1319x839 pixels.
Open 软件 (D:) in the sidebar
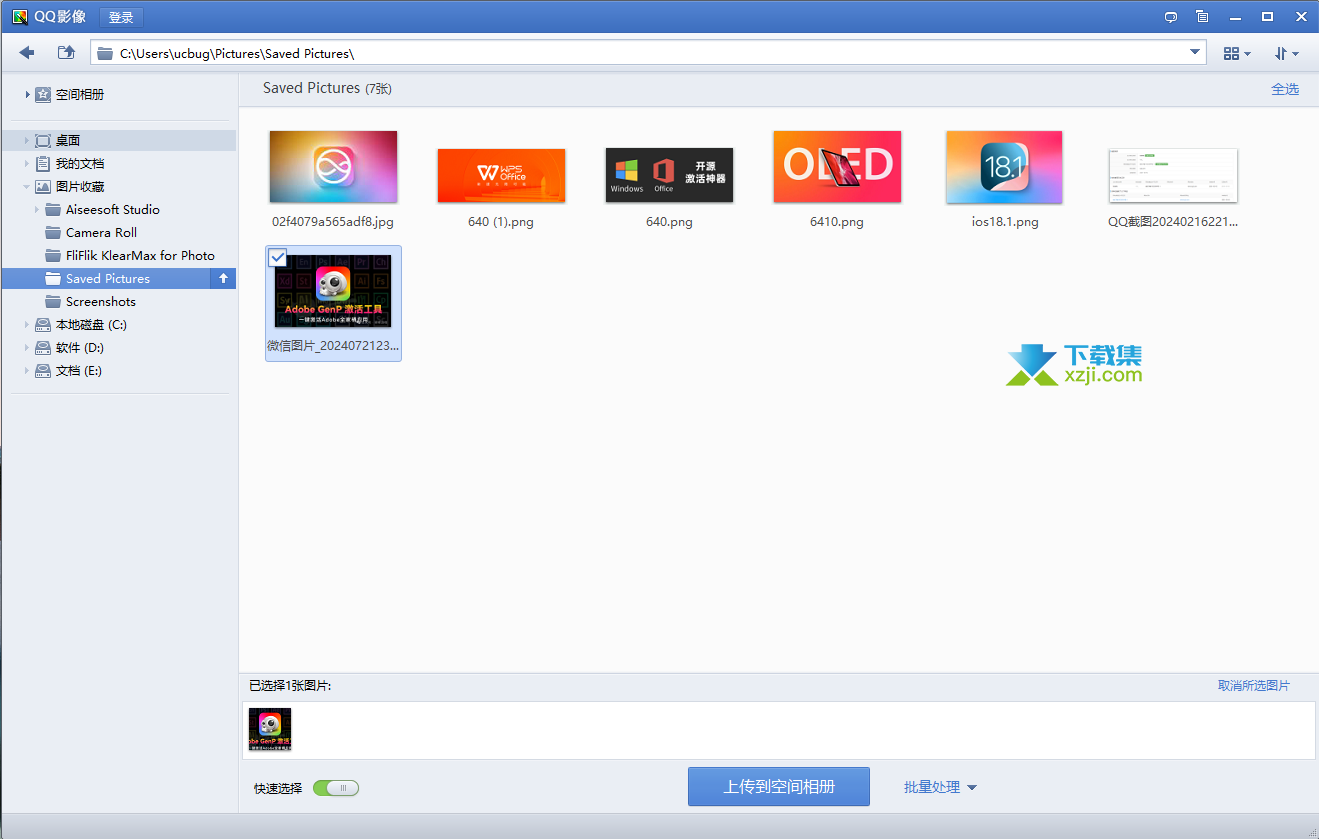tap(80, 348)
